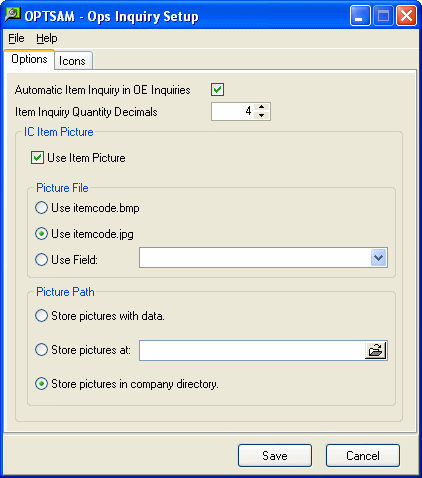Select the Options tab

(x=29, y=59)
